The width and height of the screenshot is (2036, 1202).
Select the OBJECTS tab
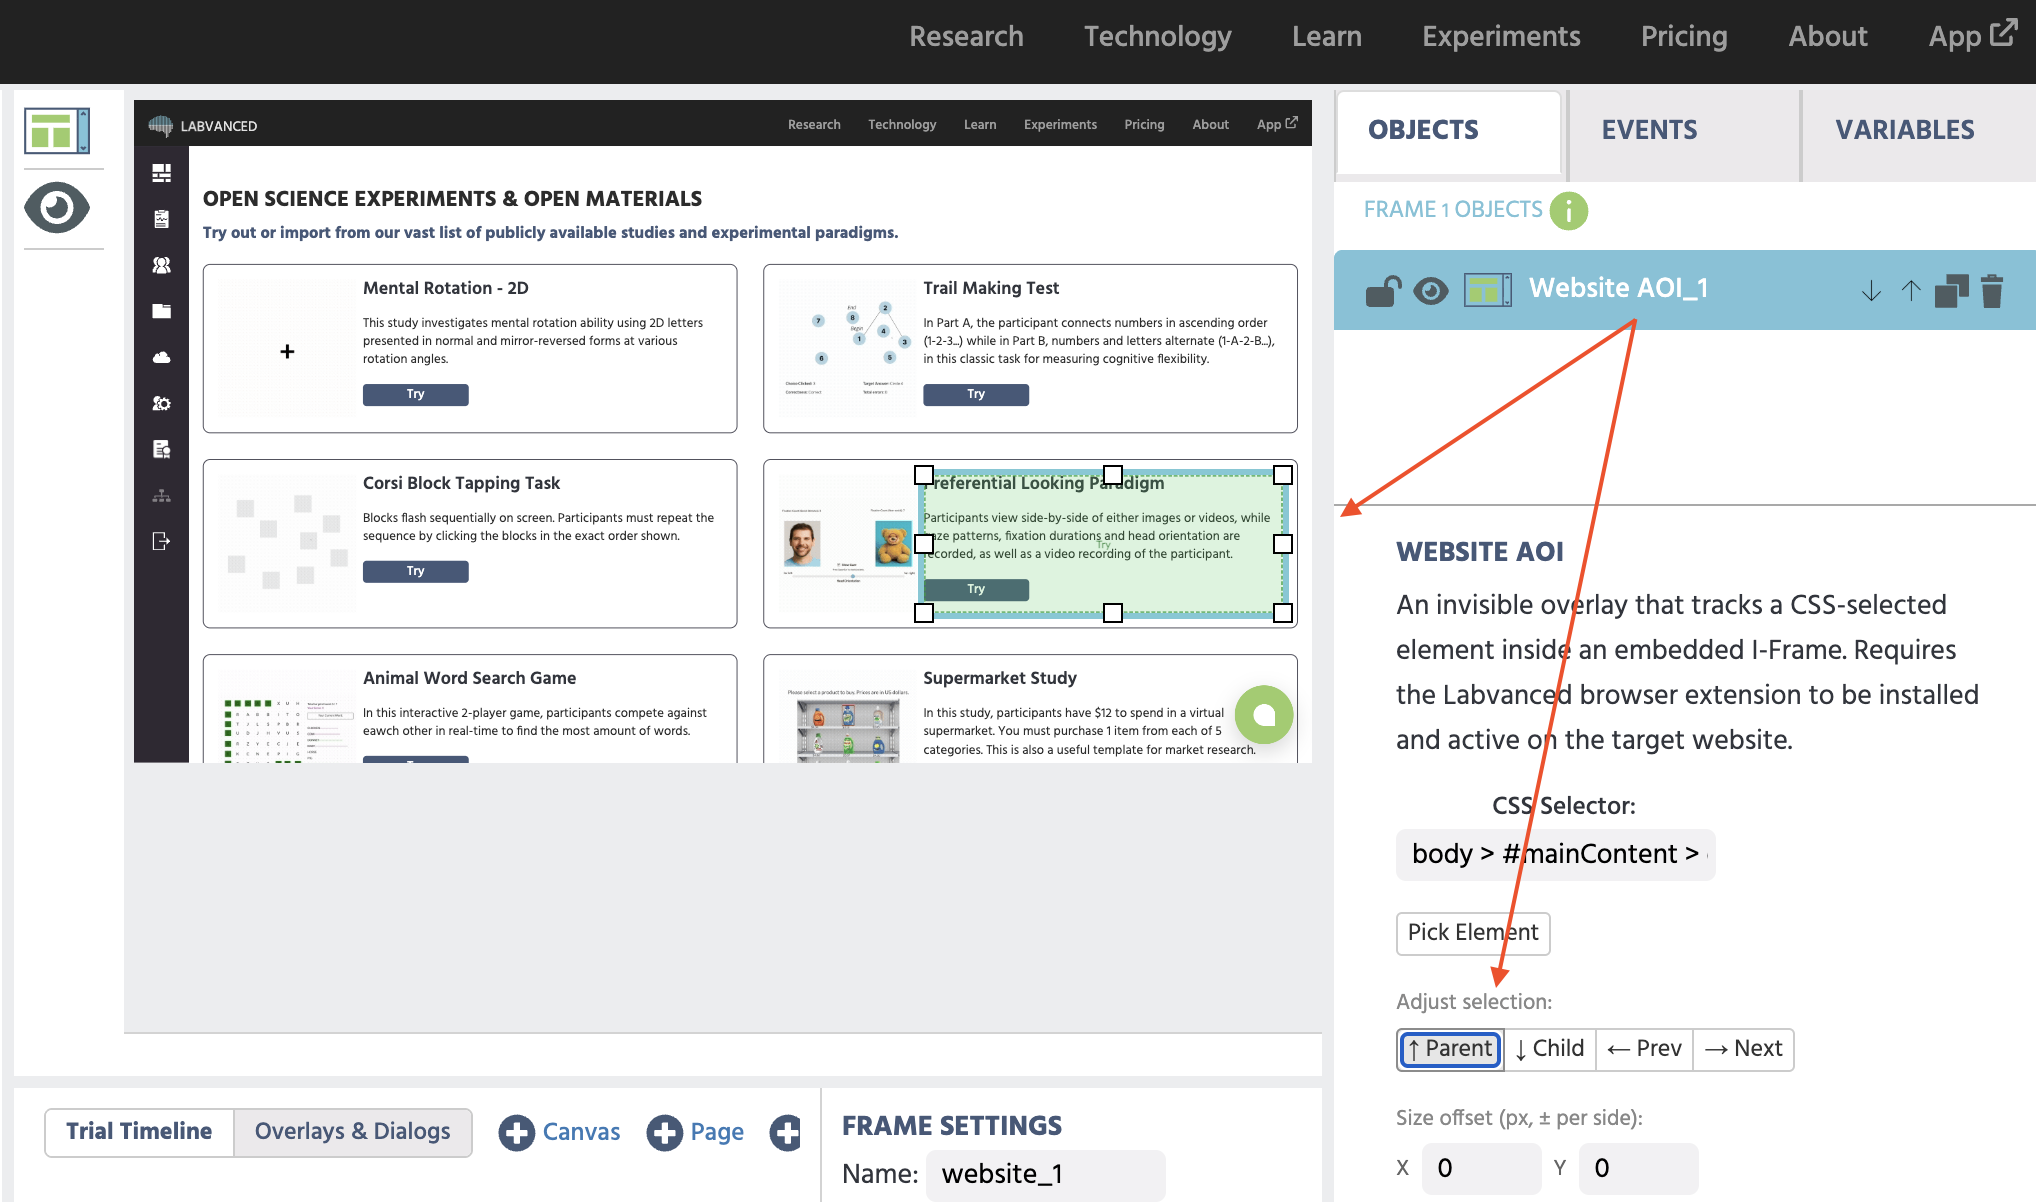(1450, 131)
